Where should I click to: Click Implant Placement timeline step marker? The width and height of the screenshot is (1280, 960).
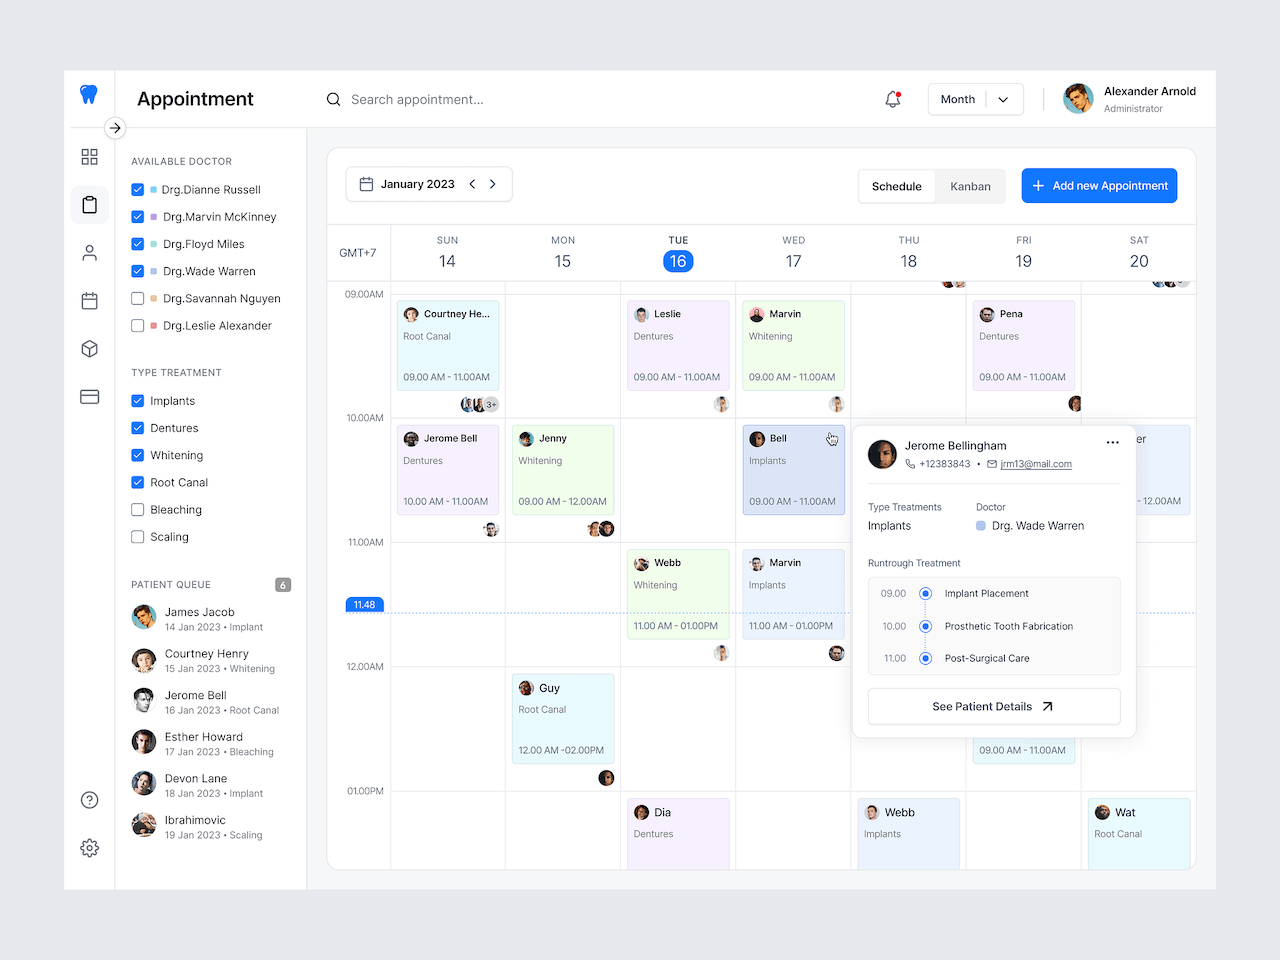(925, 594)
